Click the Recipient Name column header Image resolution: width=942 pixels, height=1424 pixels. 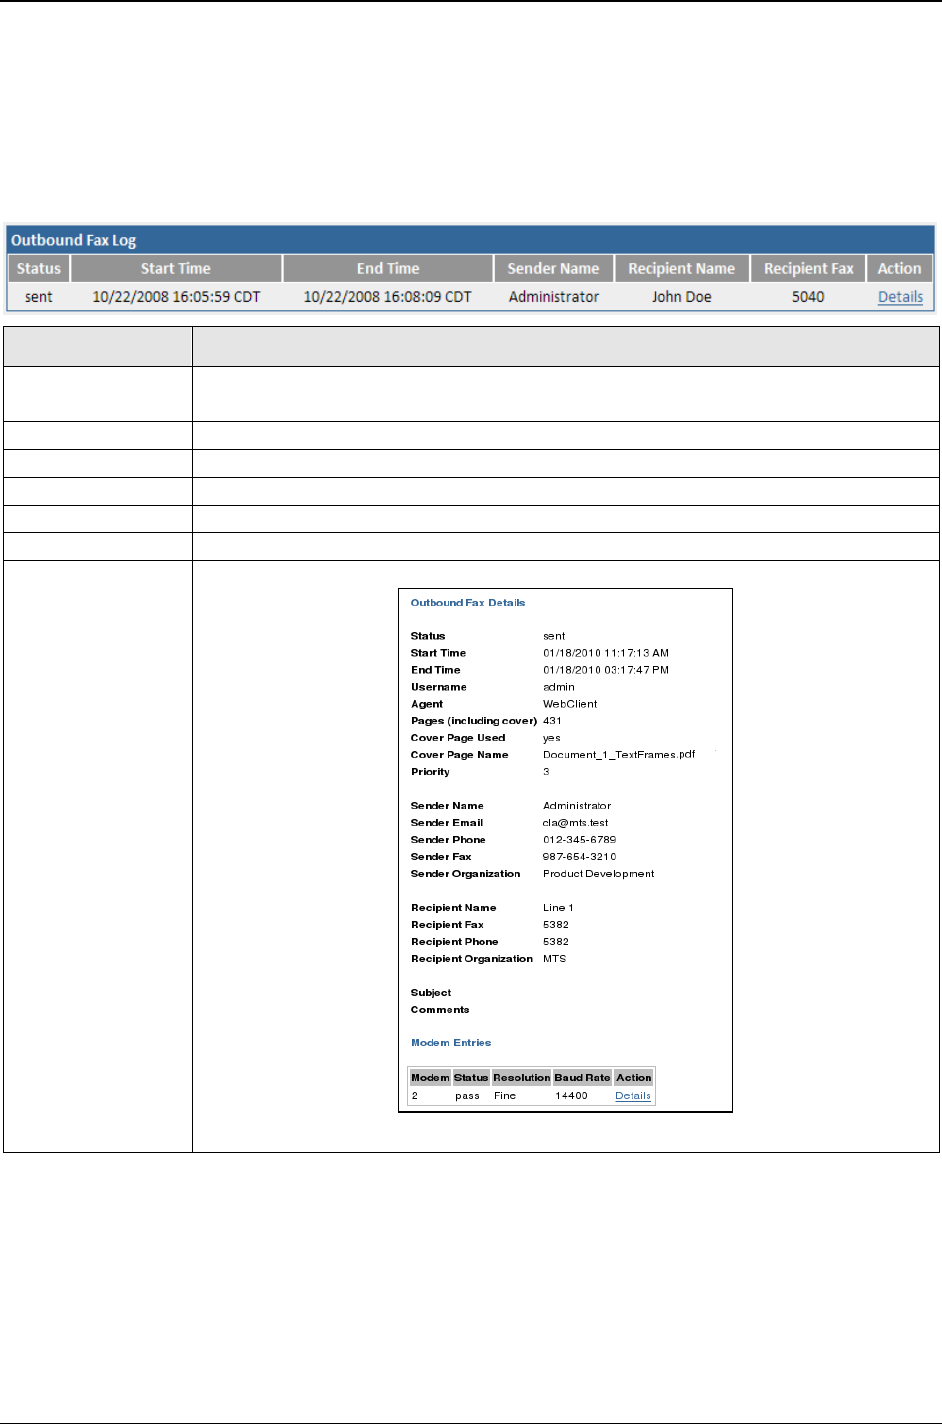pyautogui.click(x=681, y=268)
